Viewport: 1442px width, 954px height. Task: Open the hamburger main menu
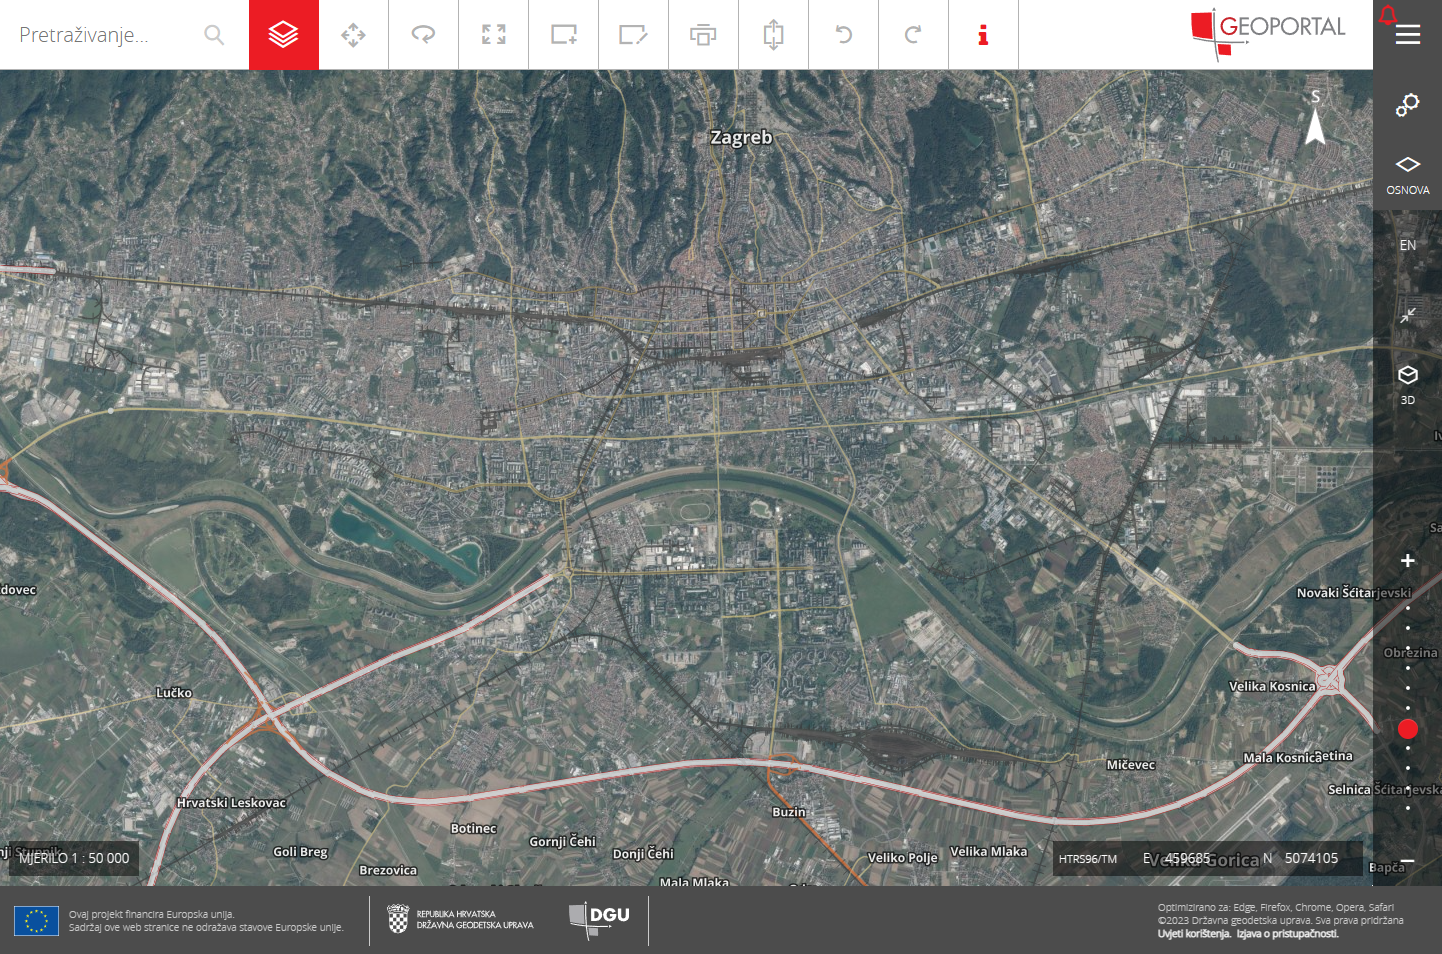pyautogui.click(x=1408, y=35)
